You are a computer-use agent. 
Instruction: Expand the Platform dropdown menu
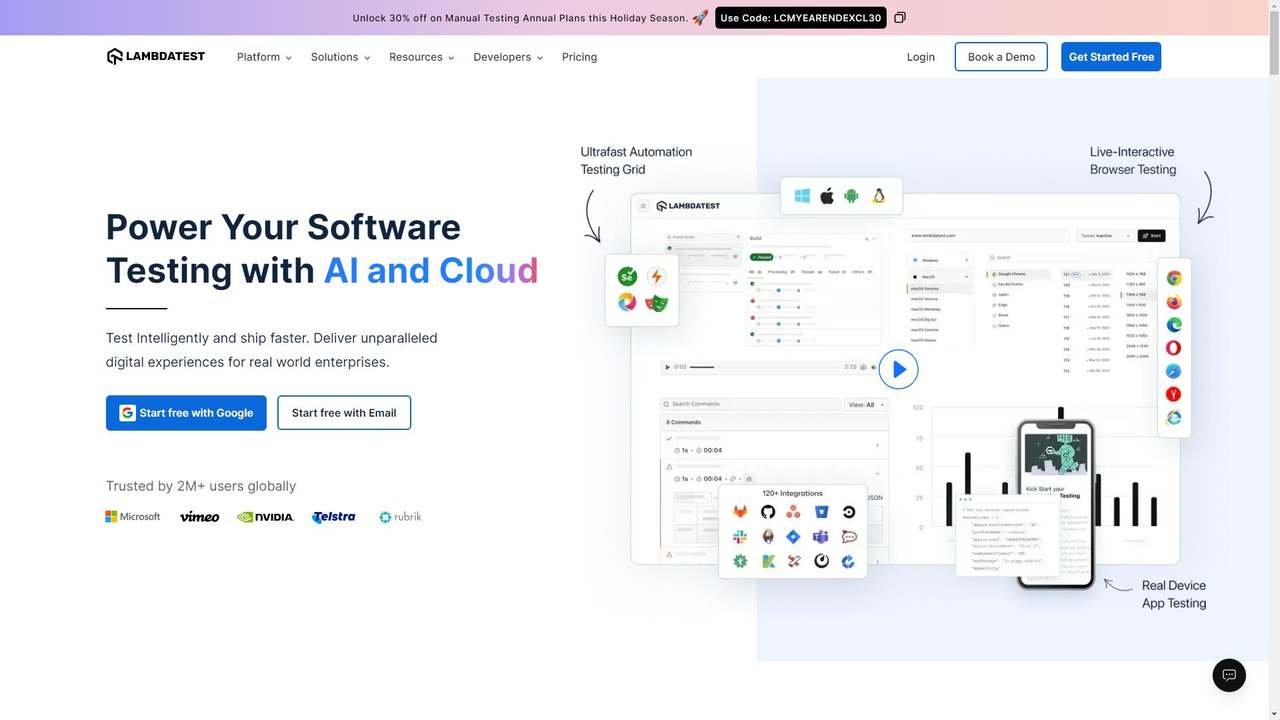(265, 57)
